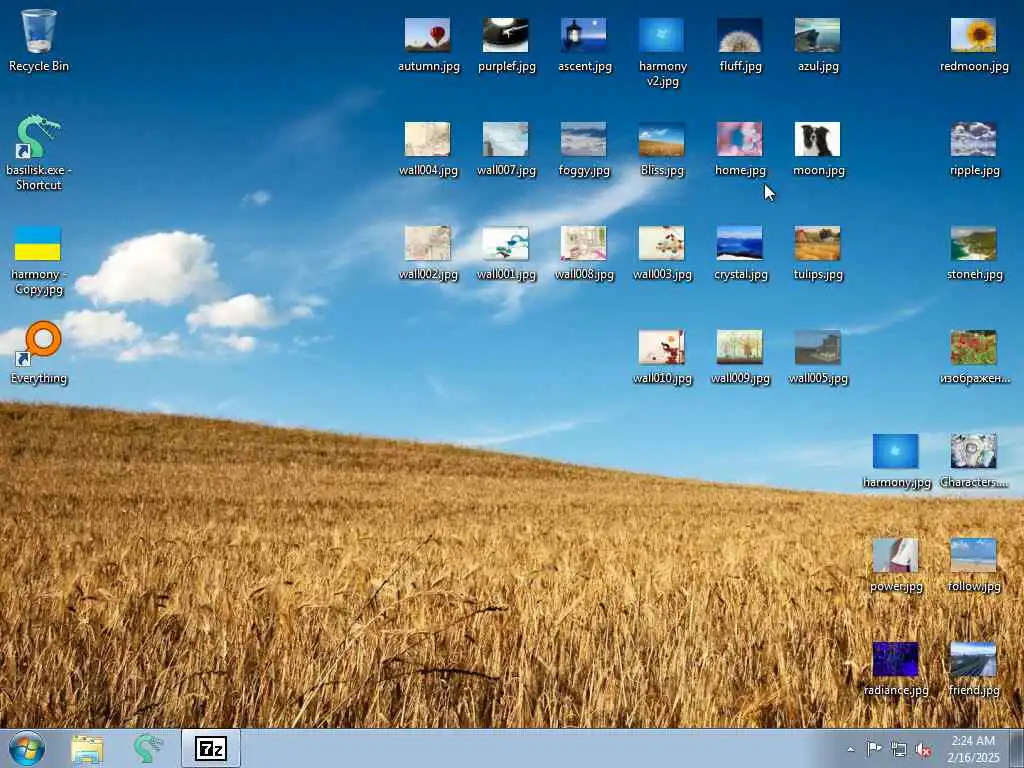This screenshot has width=1024, height=768.
Task: Select radiance.jpg purple image file
Action: pos(896,669)
